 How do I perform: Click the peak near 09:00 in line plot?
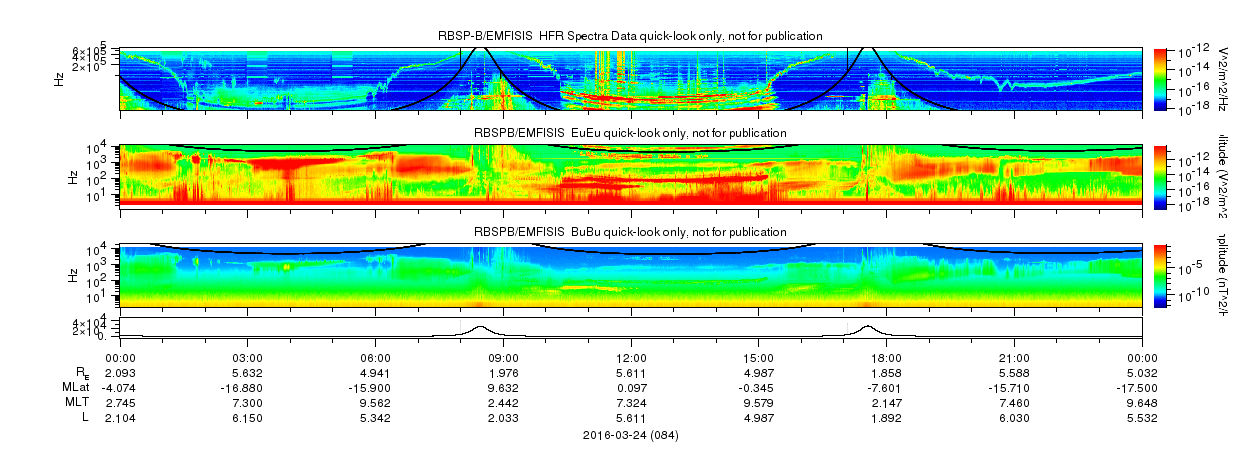point(481,327)
